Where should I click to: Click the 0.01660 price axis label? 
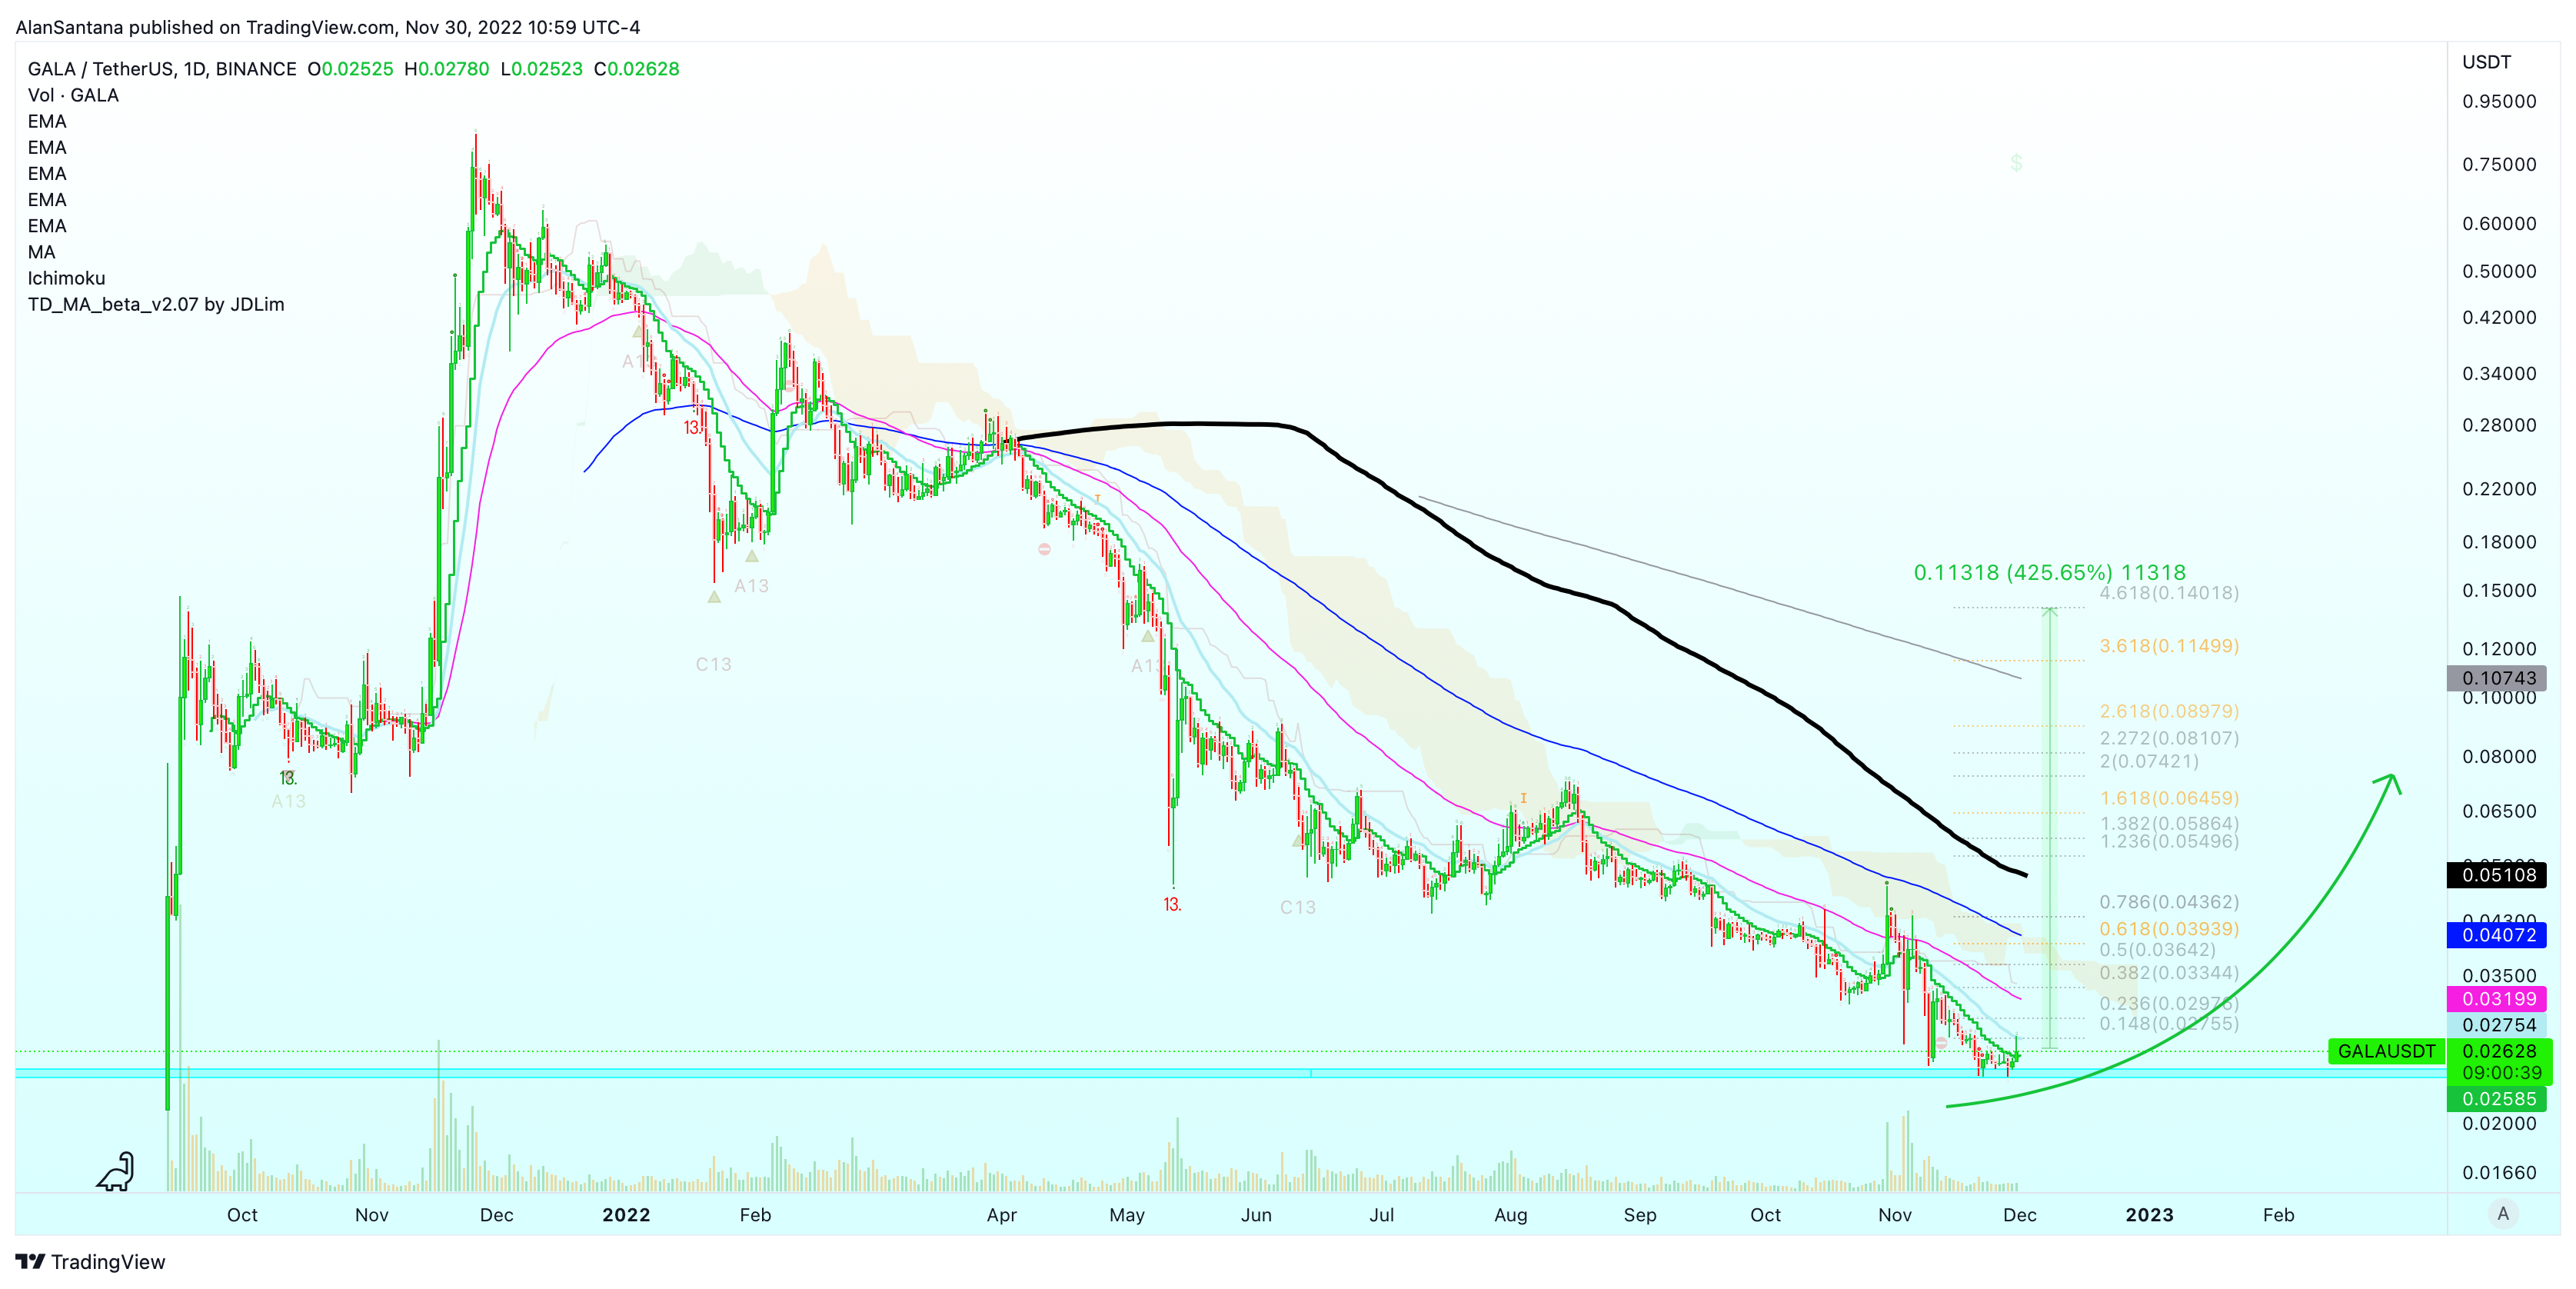pyautogui.click(x=2499, y=1172)
